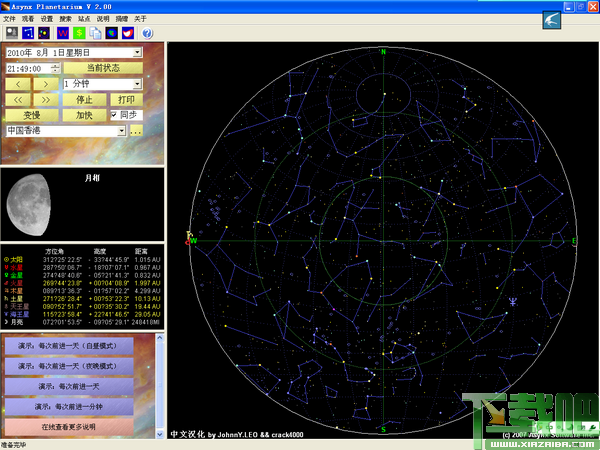Select the 木星 row in planet table

(82, 291)
